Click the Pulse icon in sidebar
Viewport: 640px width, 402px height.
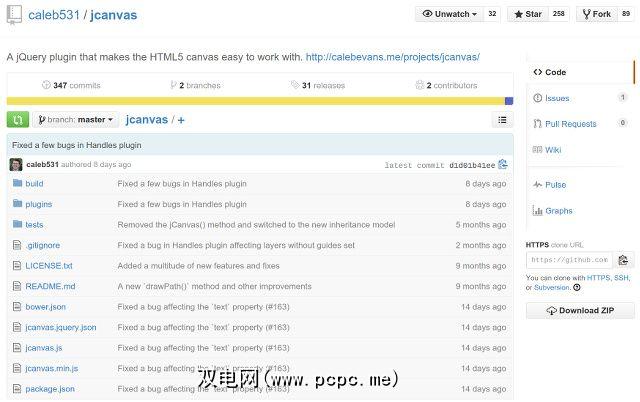tap(538, 184)
